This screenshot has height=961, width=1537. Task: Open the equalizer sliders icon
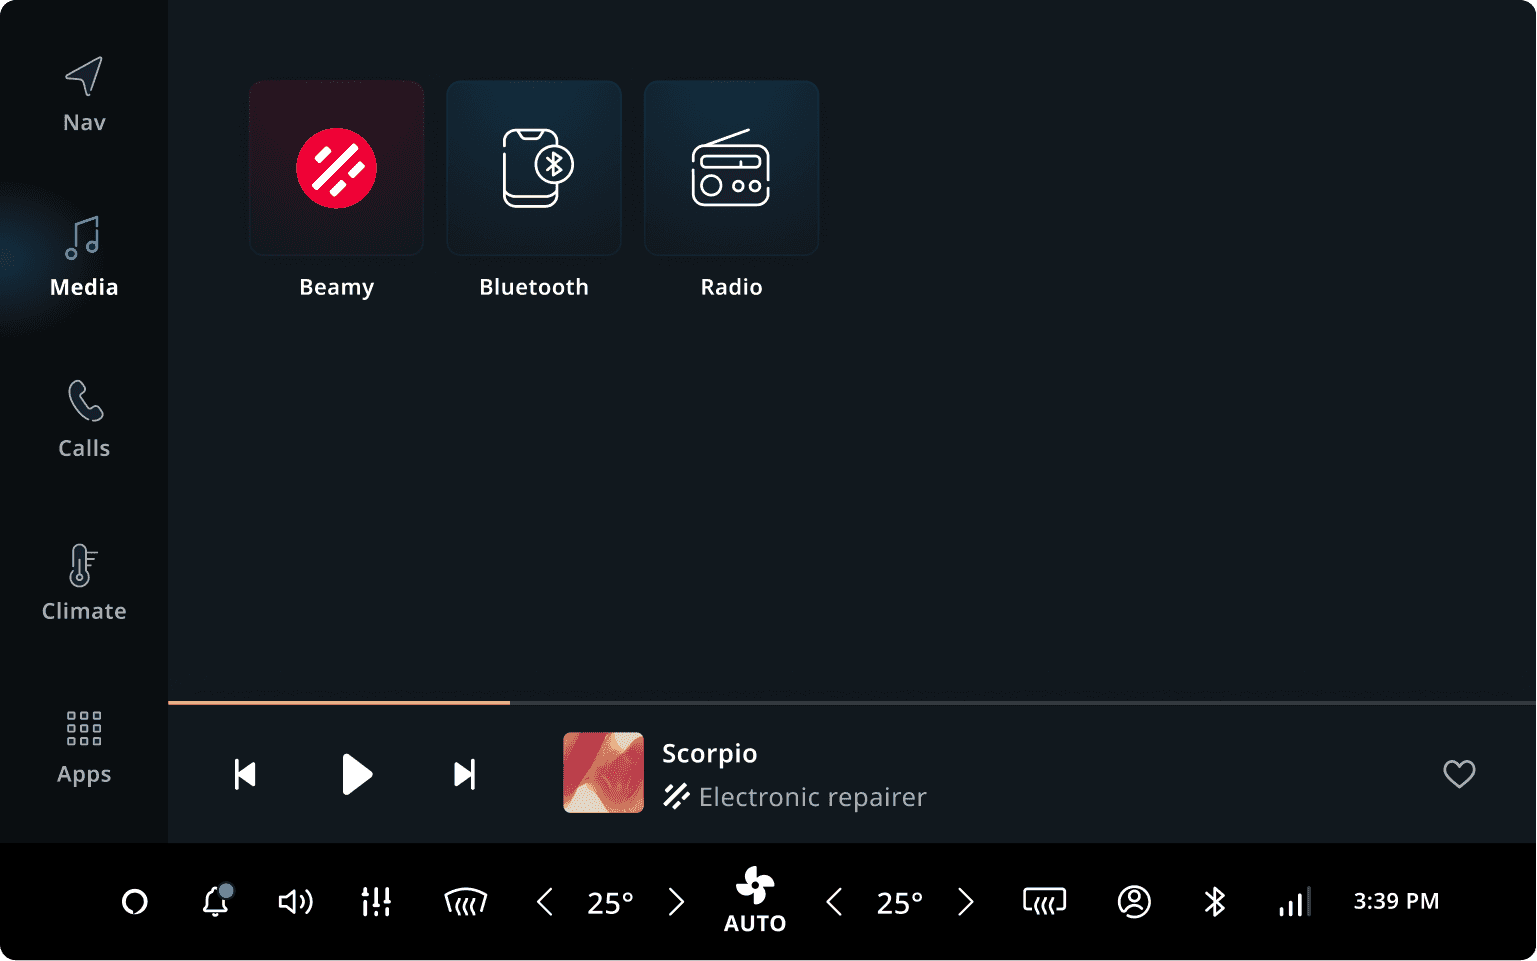[376, 902]
